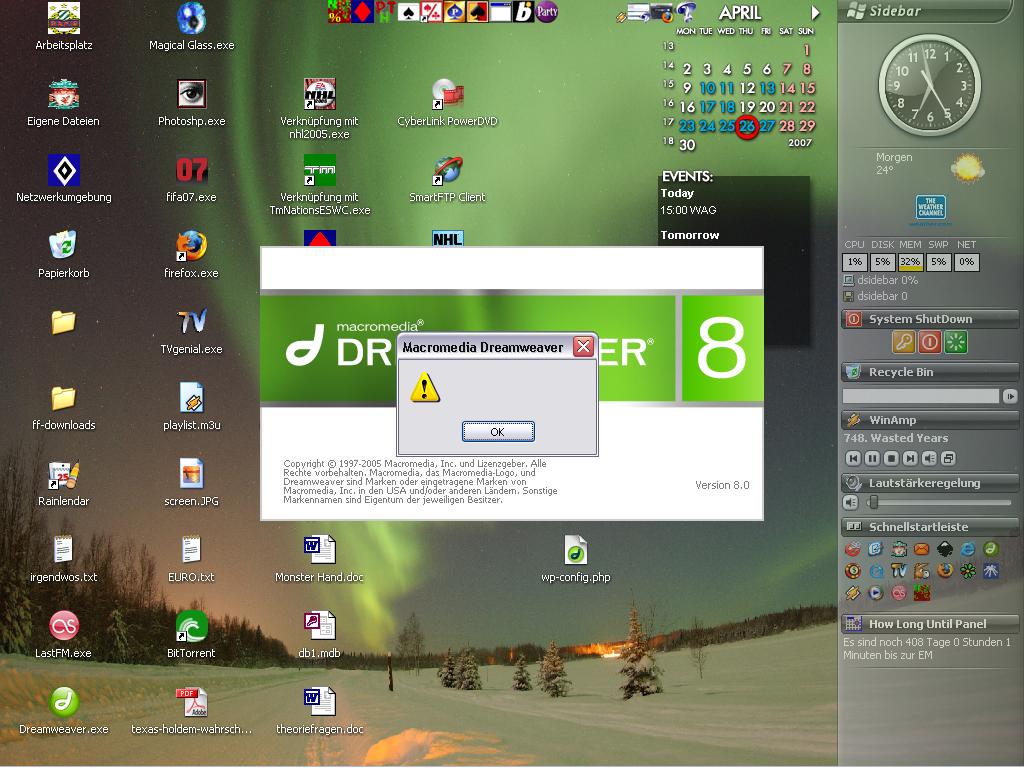Launch Firefox from the Schnellstartleiste icons
This screenshot has width=1024, height=768.
(x=945, y=571)
